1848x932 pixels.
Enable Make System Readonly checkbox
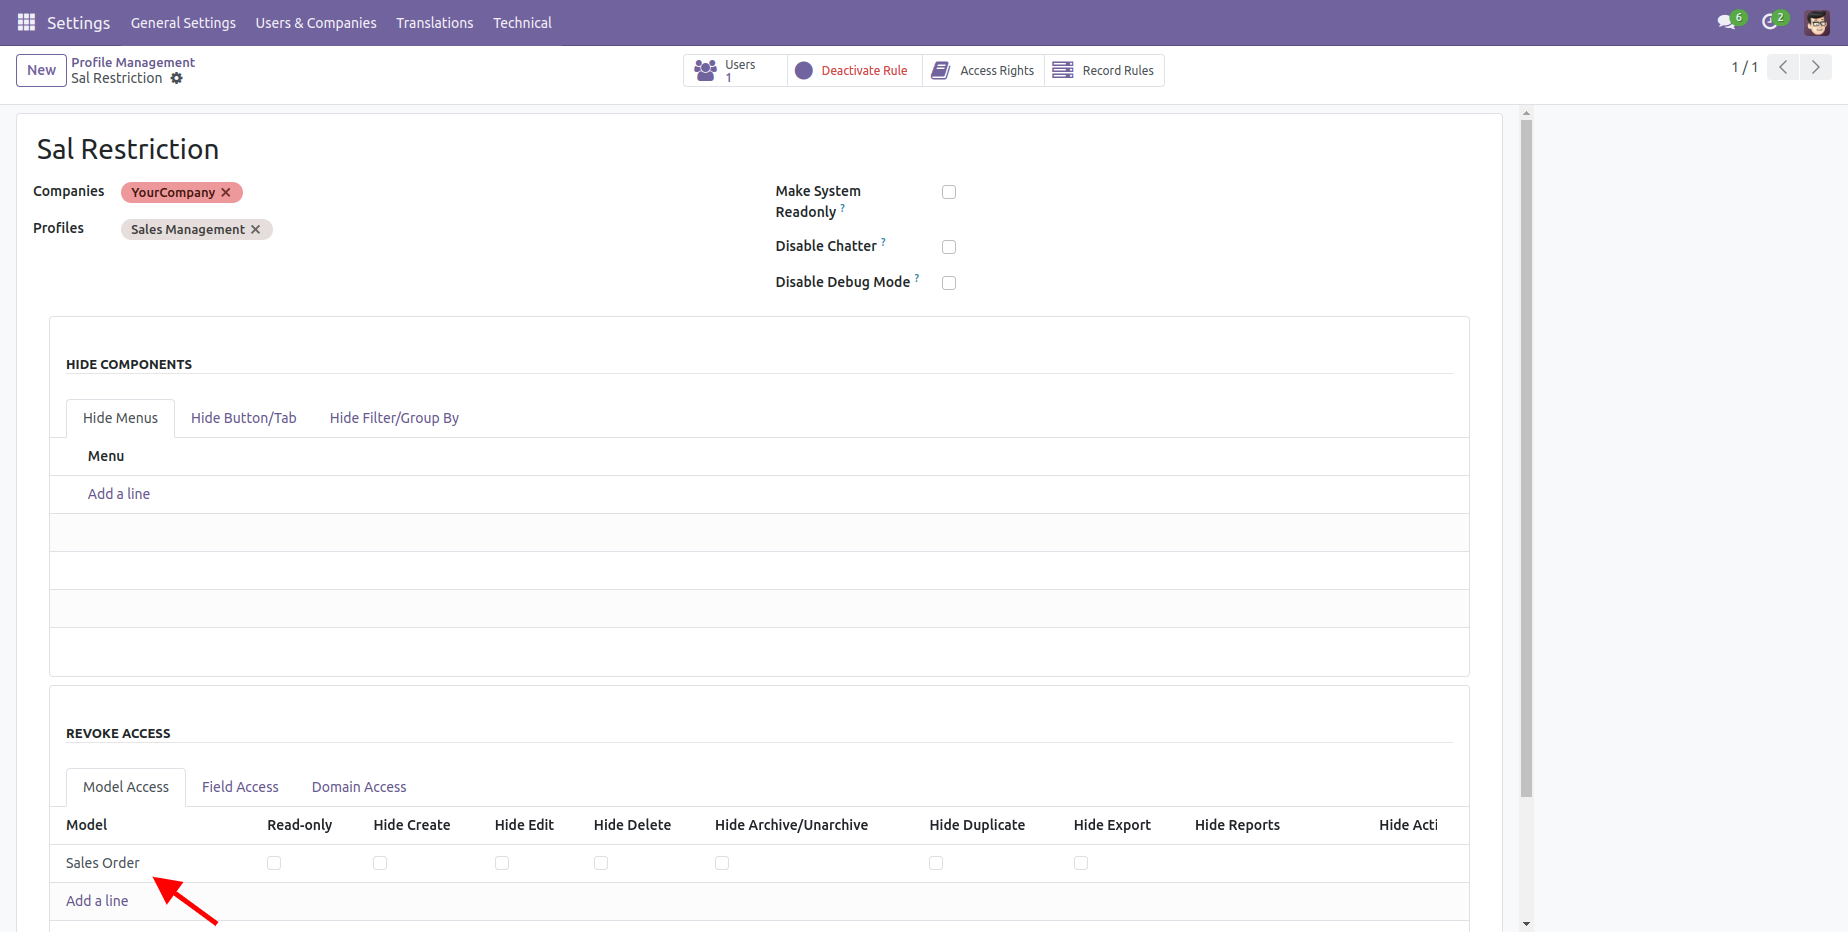(949, 192)
